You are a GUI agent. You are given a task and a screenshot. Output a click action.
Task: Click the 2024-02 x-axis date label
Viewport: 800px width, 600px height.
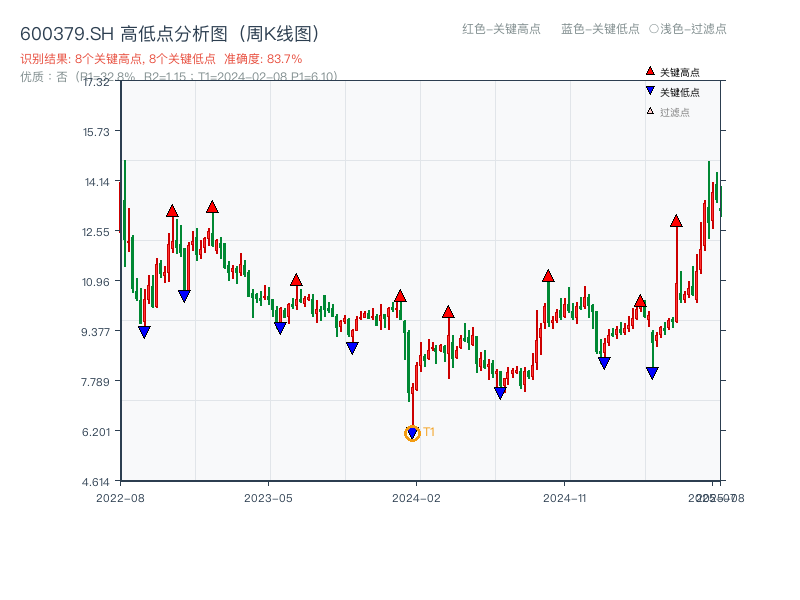pyautogui.click(x=418, y=497)
